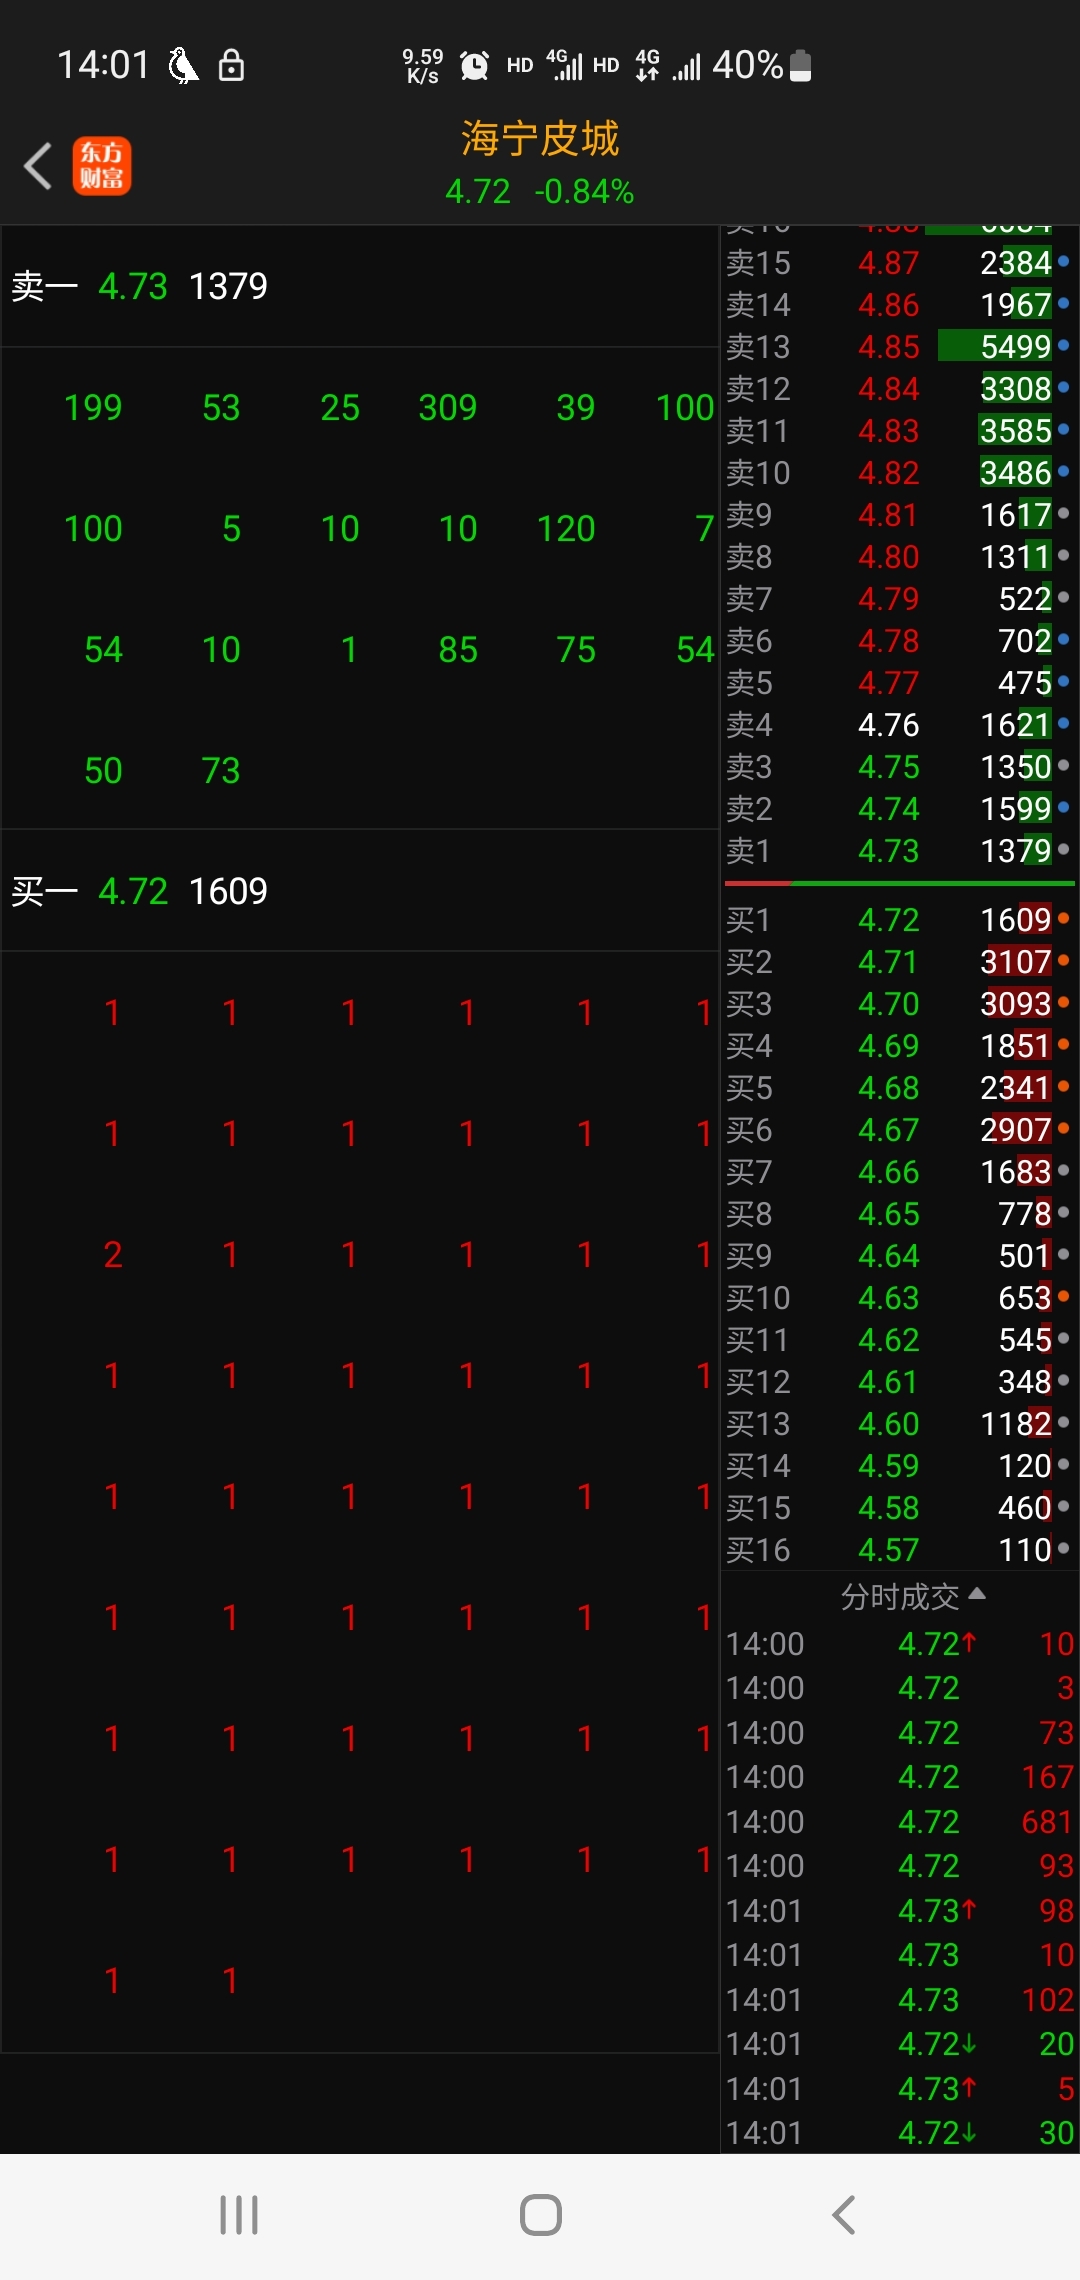The width and height of the screenshot is (1080, 2280).
Task: Select the sell queue order 120
Action: (x=566, y=529)
